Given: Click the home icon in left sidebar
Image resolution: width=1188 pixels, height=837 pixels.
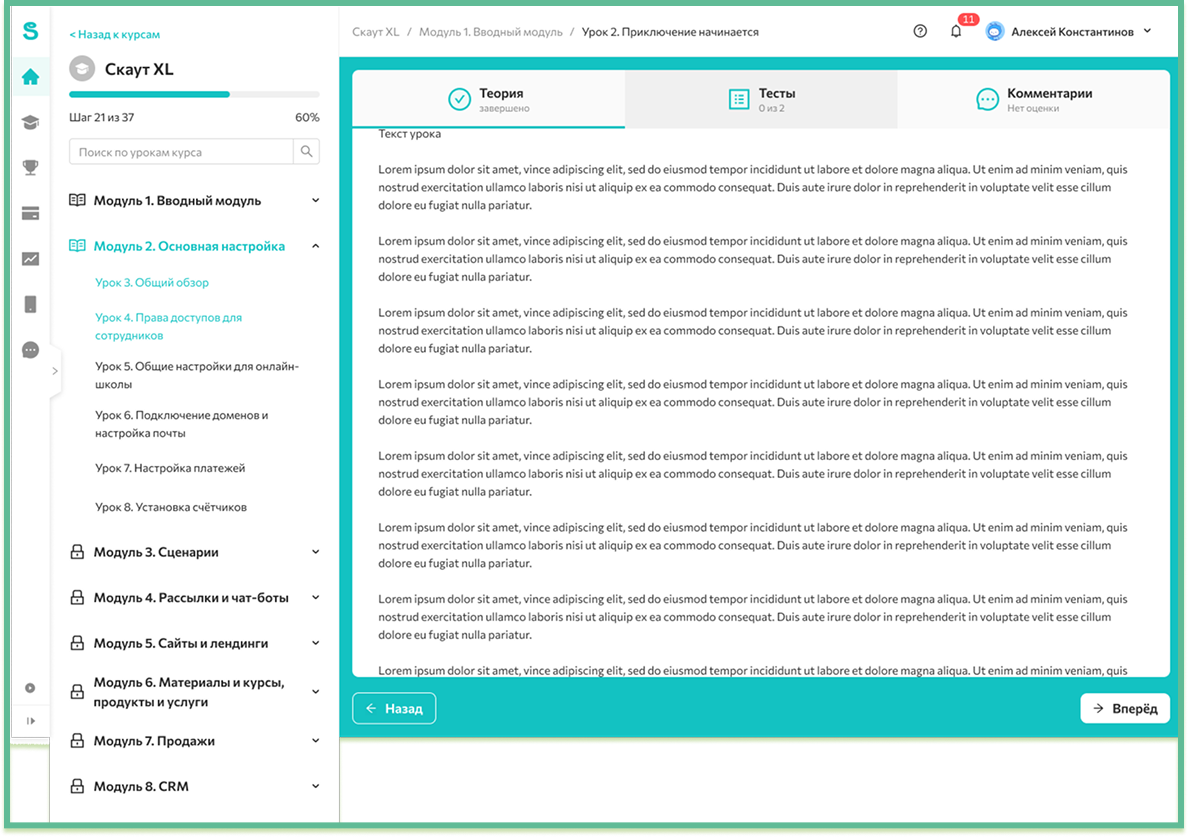Looking at the screenshot, I should coord(30,77).
